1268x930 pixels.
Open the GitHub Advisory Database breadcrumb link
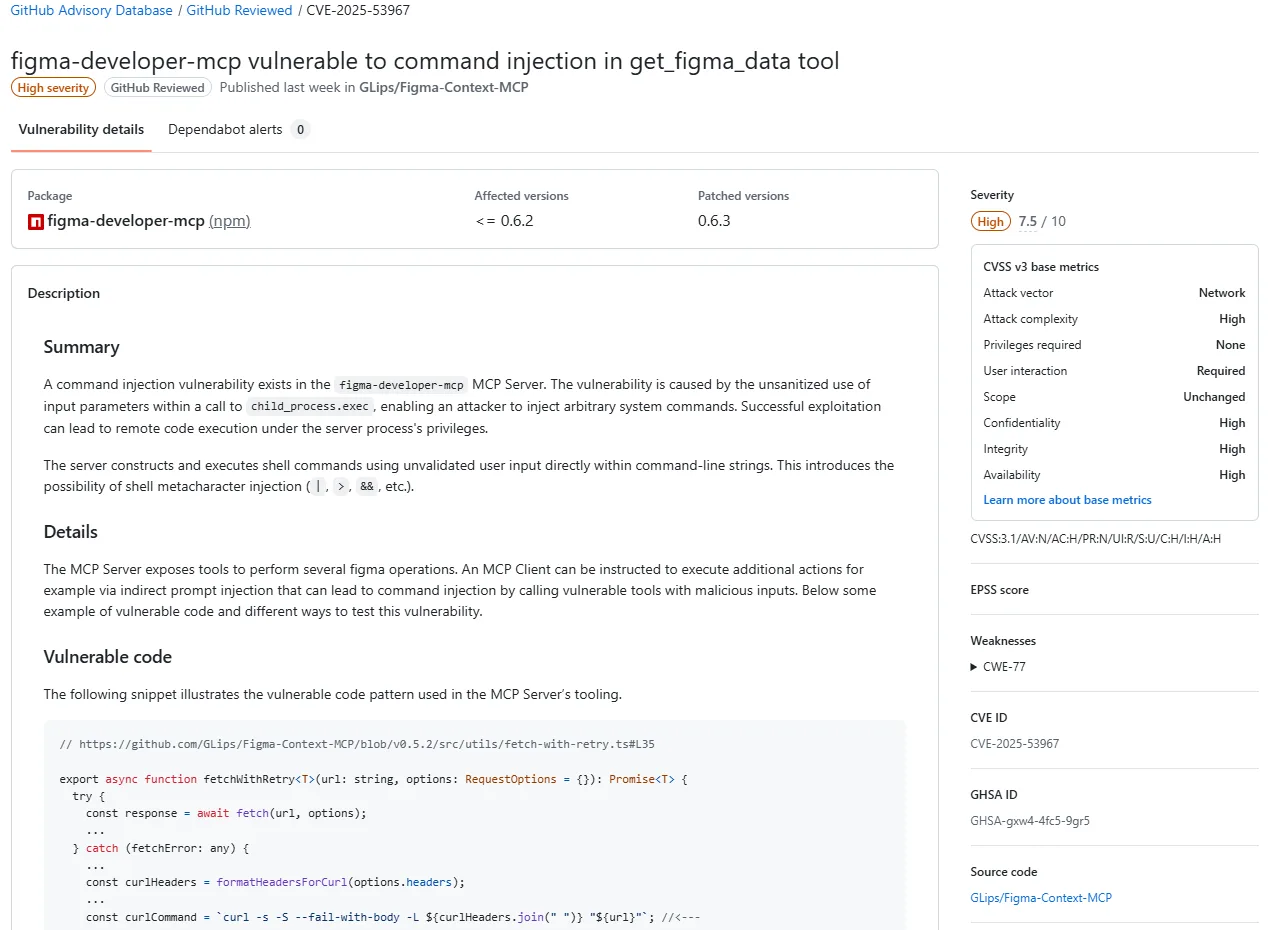point(91,10)
